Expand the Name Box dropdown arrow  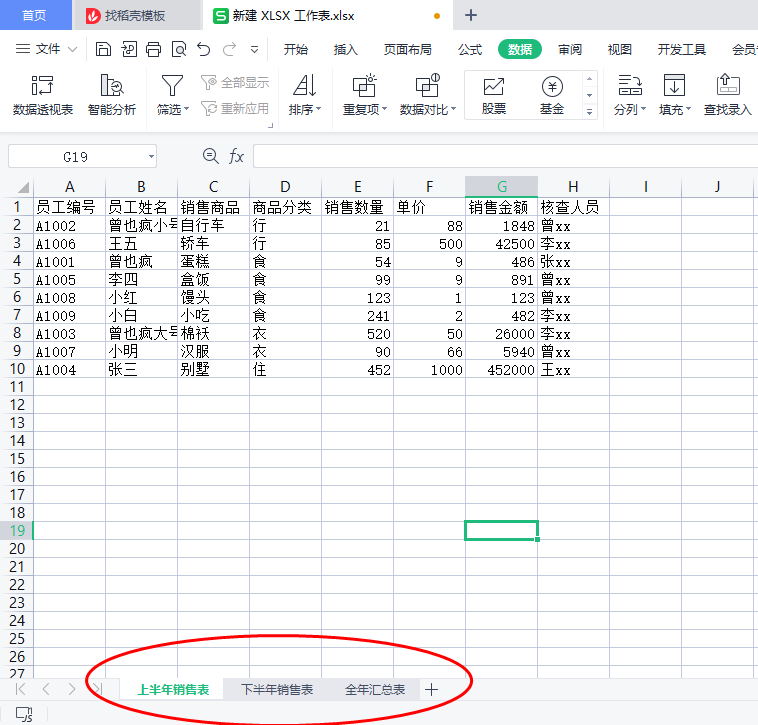click(151, 157)
